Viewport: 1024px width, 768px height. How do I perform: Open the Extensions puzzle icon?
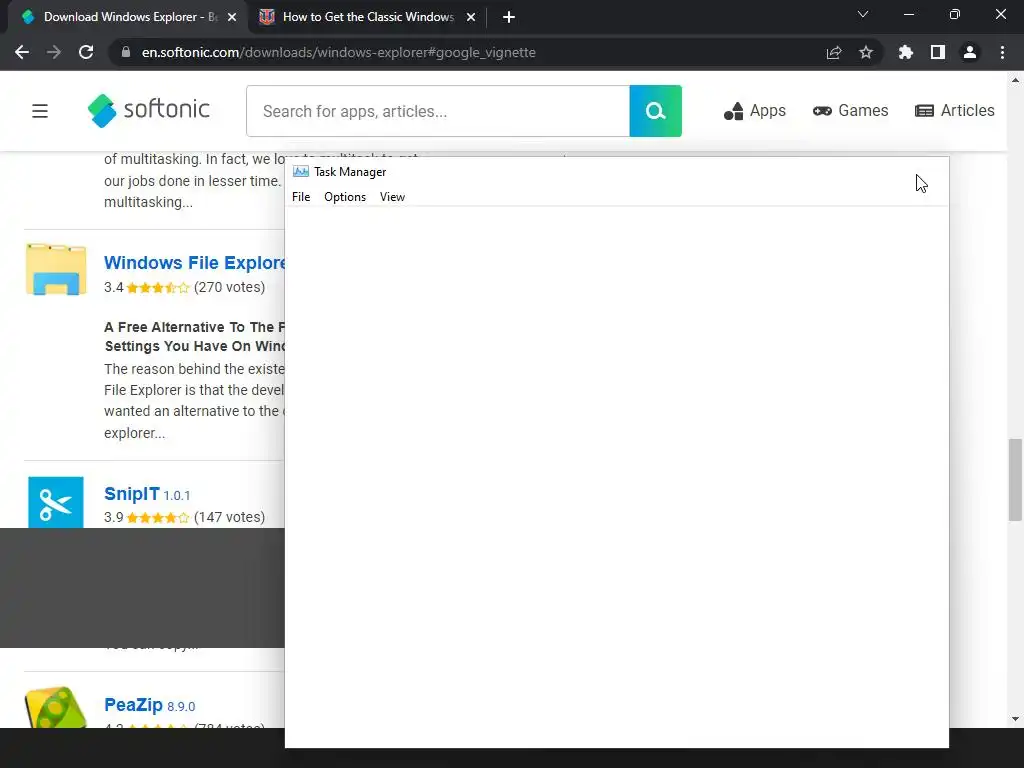click(906, 52)
